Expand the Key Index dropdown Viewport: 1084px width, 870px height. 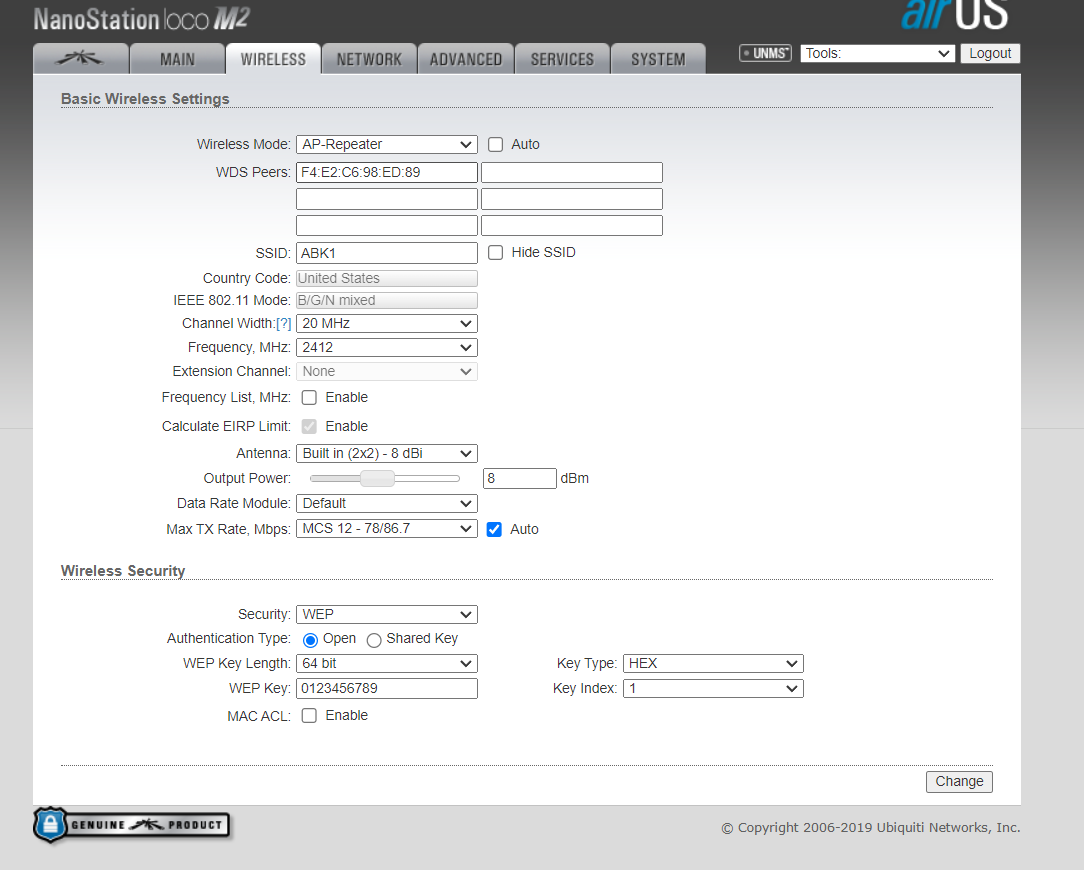click(713, 689)
